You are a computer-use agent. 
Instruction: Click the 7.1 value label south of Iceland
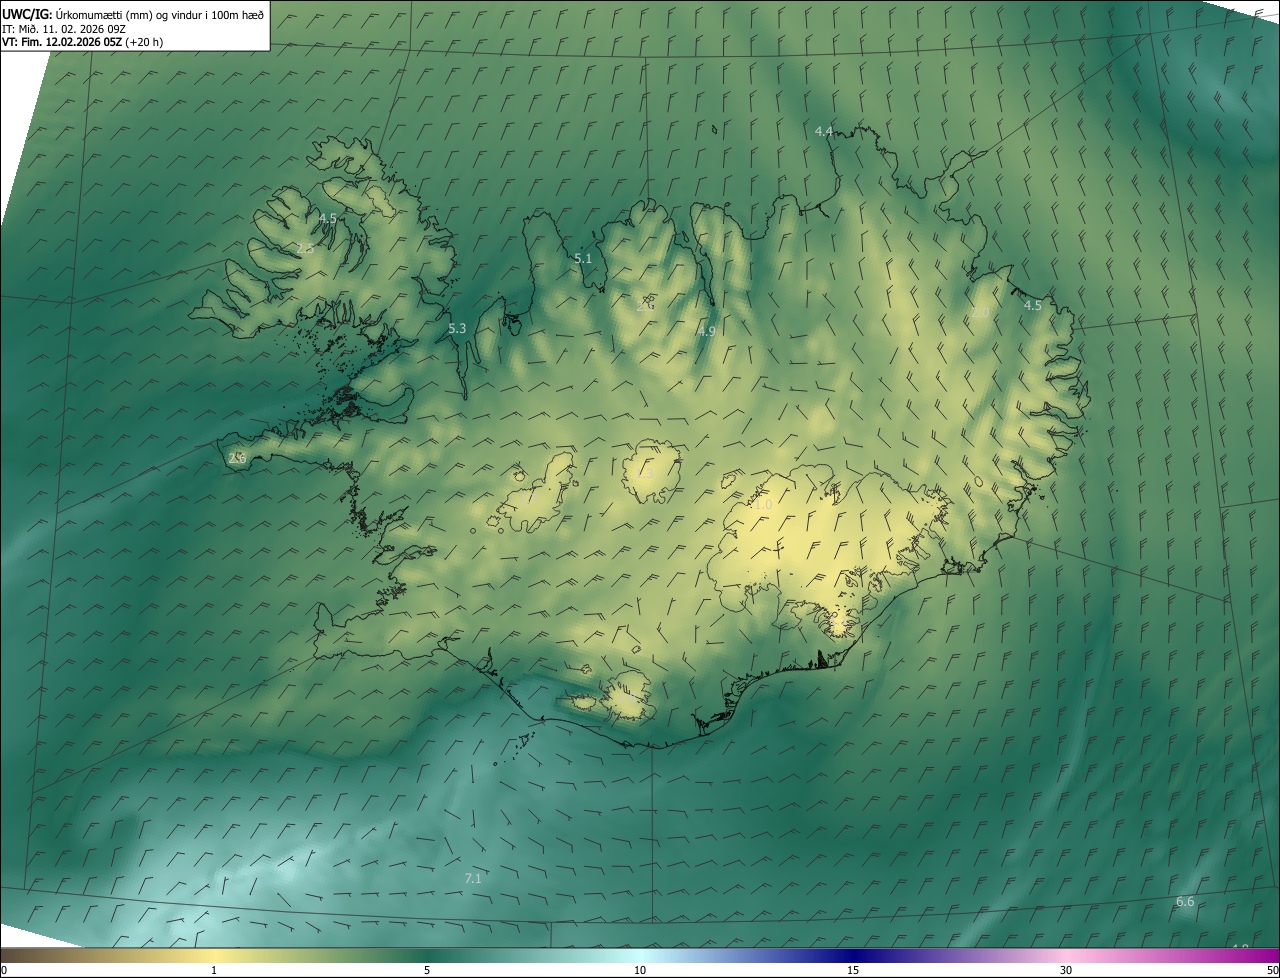pos(473,878)
